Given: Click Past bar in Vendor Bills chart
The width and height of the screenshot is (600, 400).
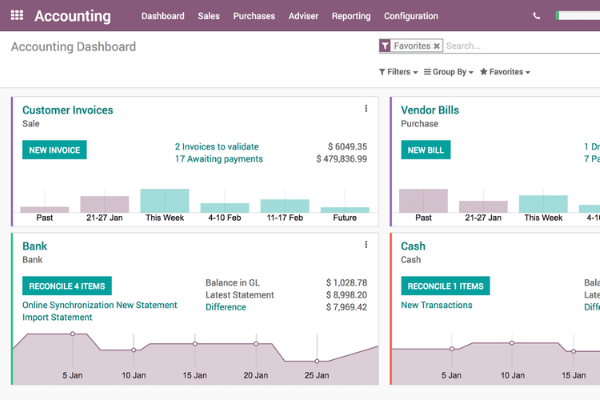Looking at the screenshot, I should (423, 201).
